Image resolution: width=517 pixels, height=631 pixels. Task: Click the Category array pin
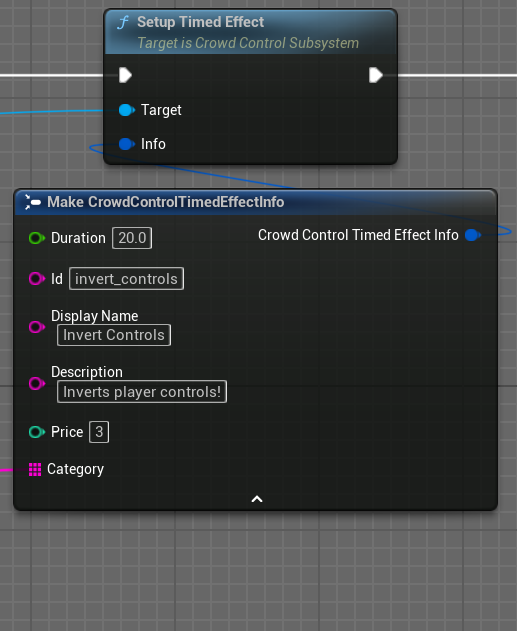35,469
